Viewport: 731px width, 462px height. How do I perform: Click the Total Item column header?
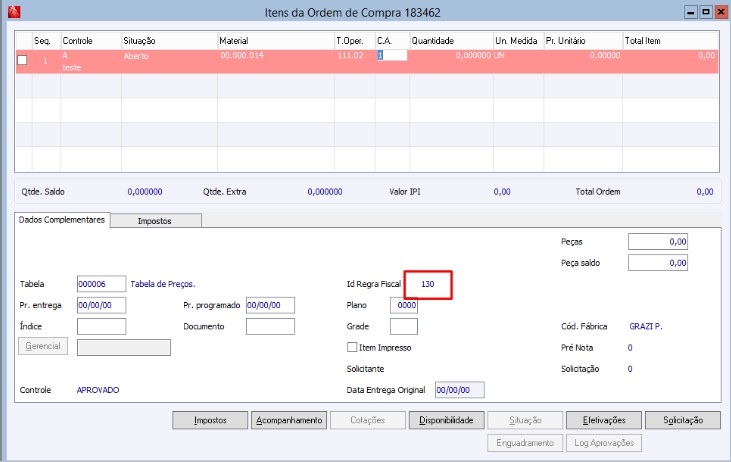(671, 41)
